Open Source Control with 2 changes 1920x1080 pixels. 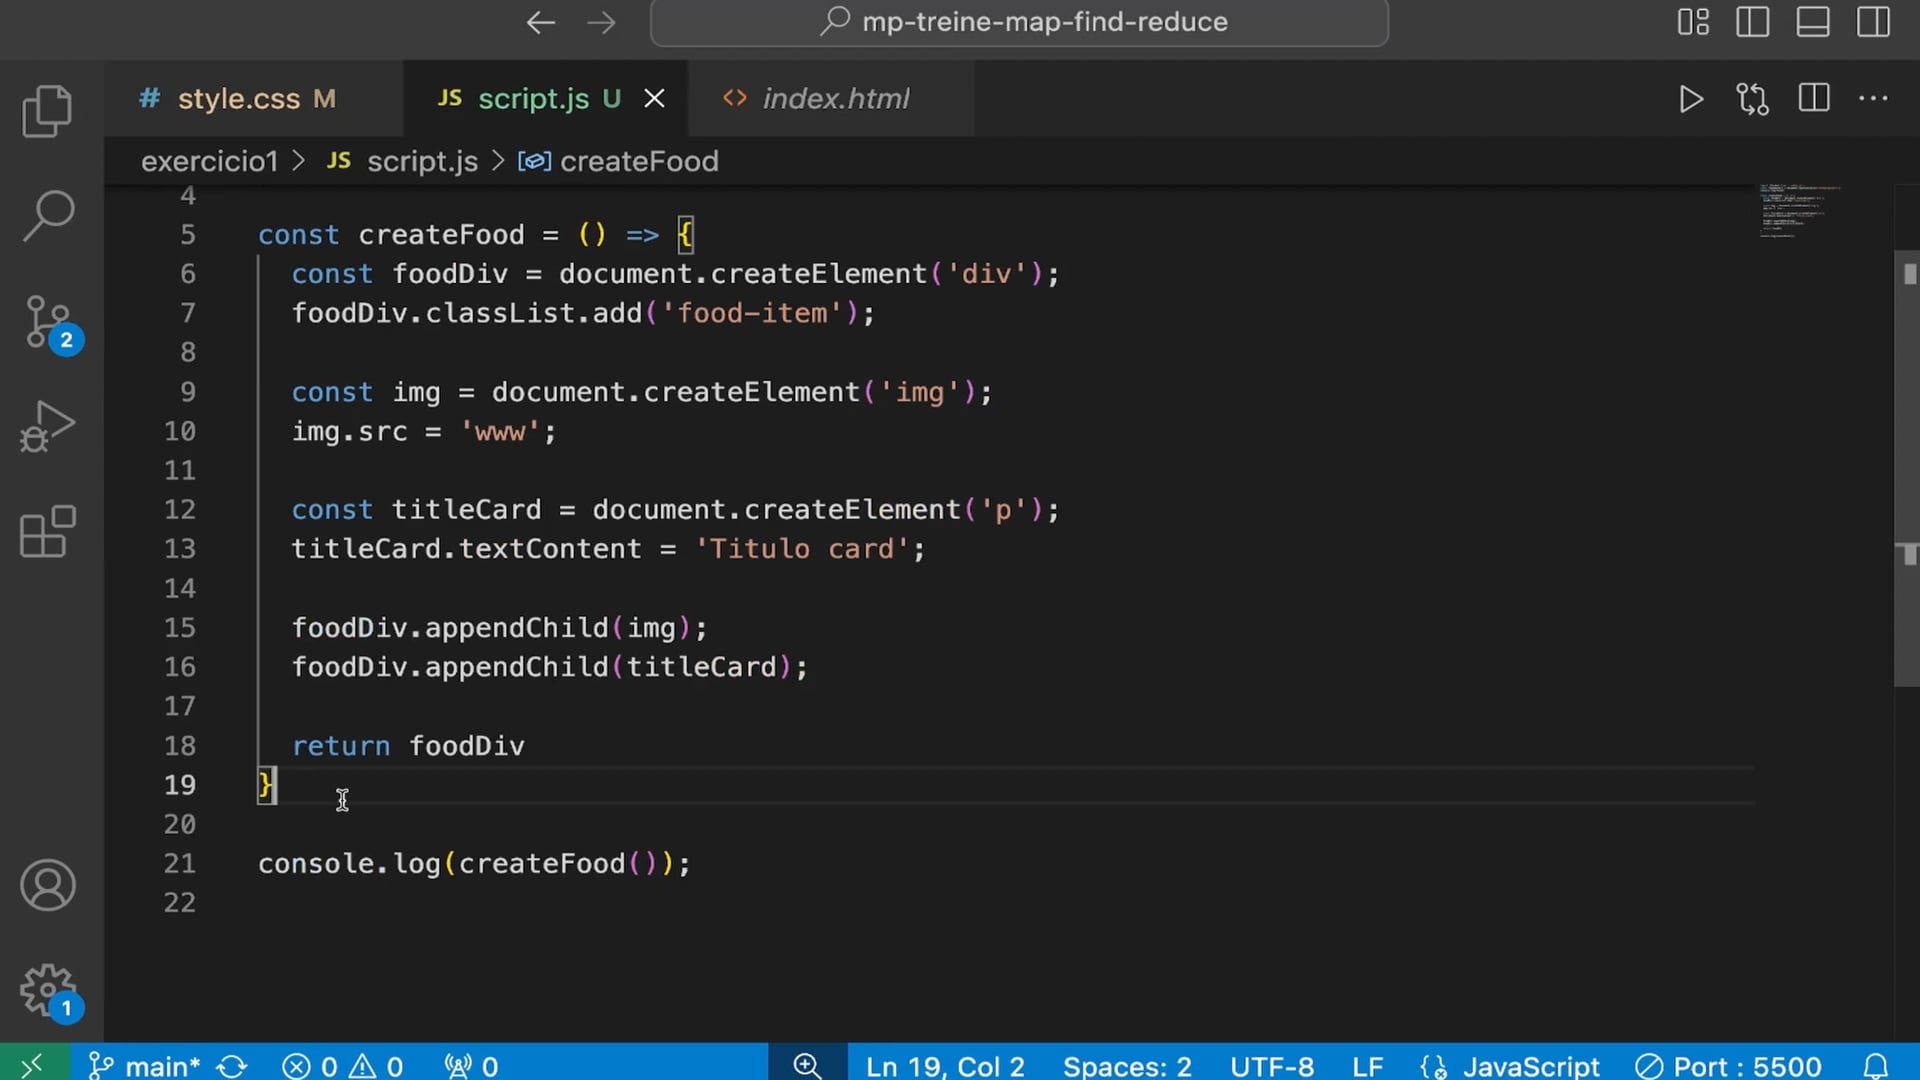point(47,322)
